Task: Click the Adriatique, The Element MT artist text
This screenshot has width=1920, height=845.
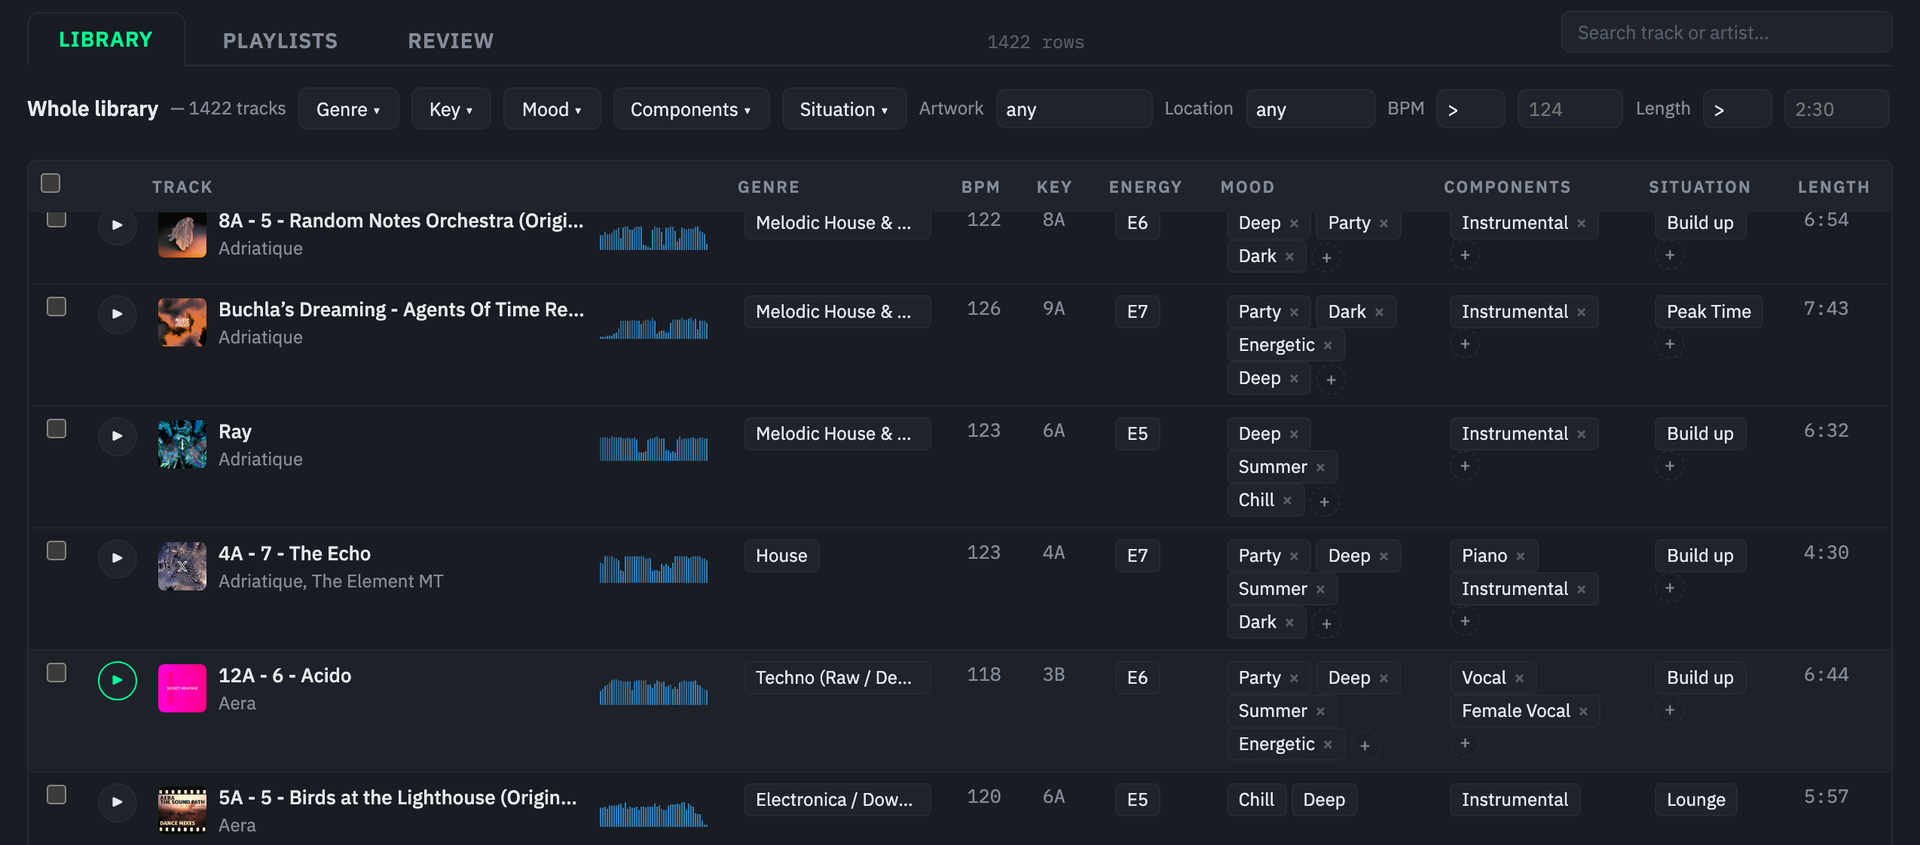Action: tap(331, 582)
